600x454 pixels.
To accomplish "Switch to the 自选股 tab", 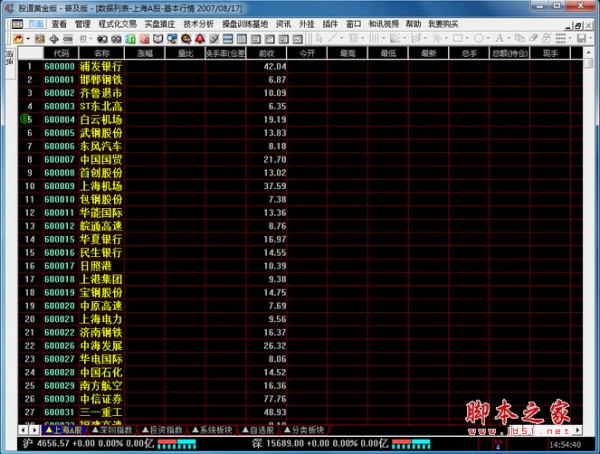I will pyautogui.click(x=258, y=430).
